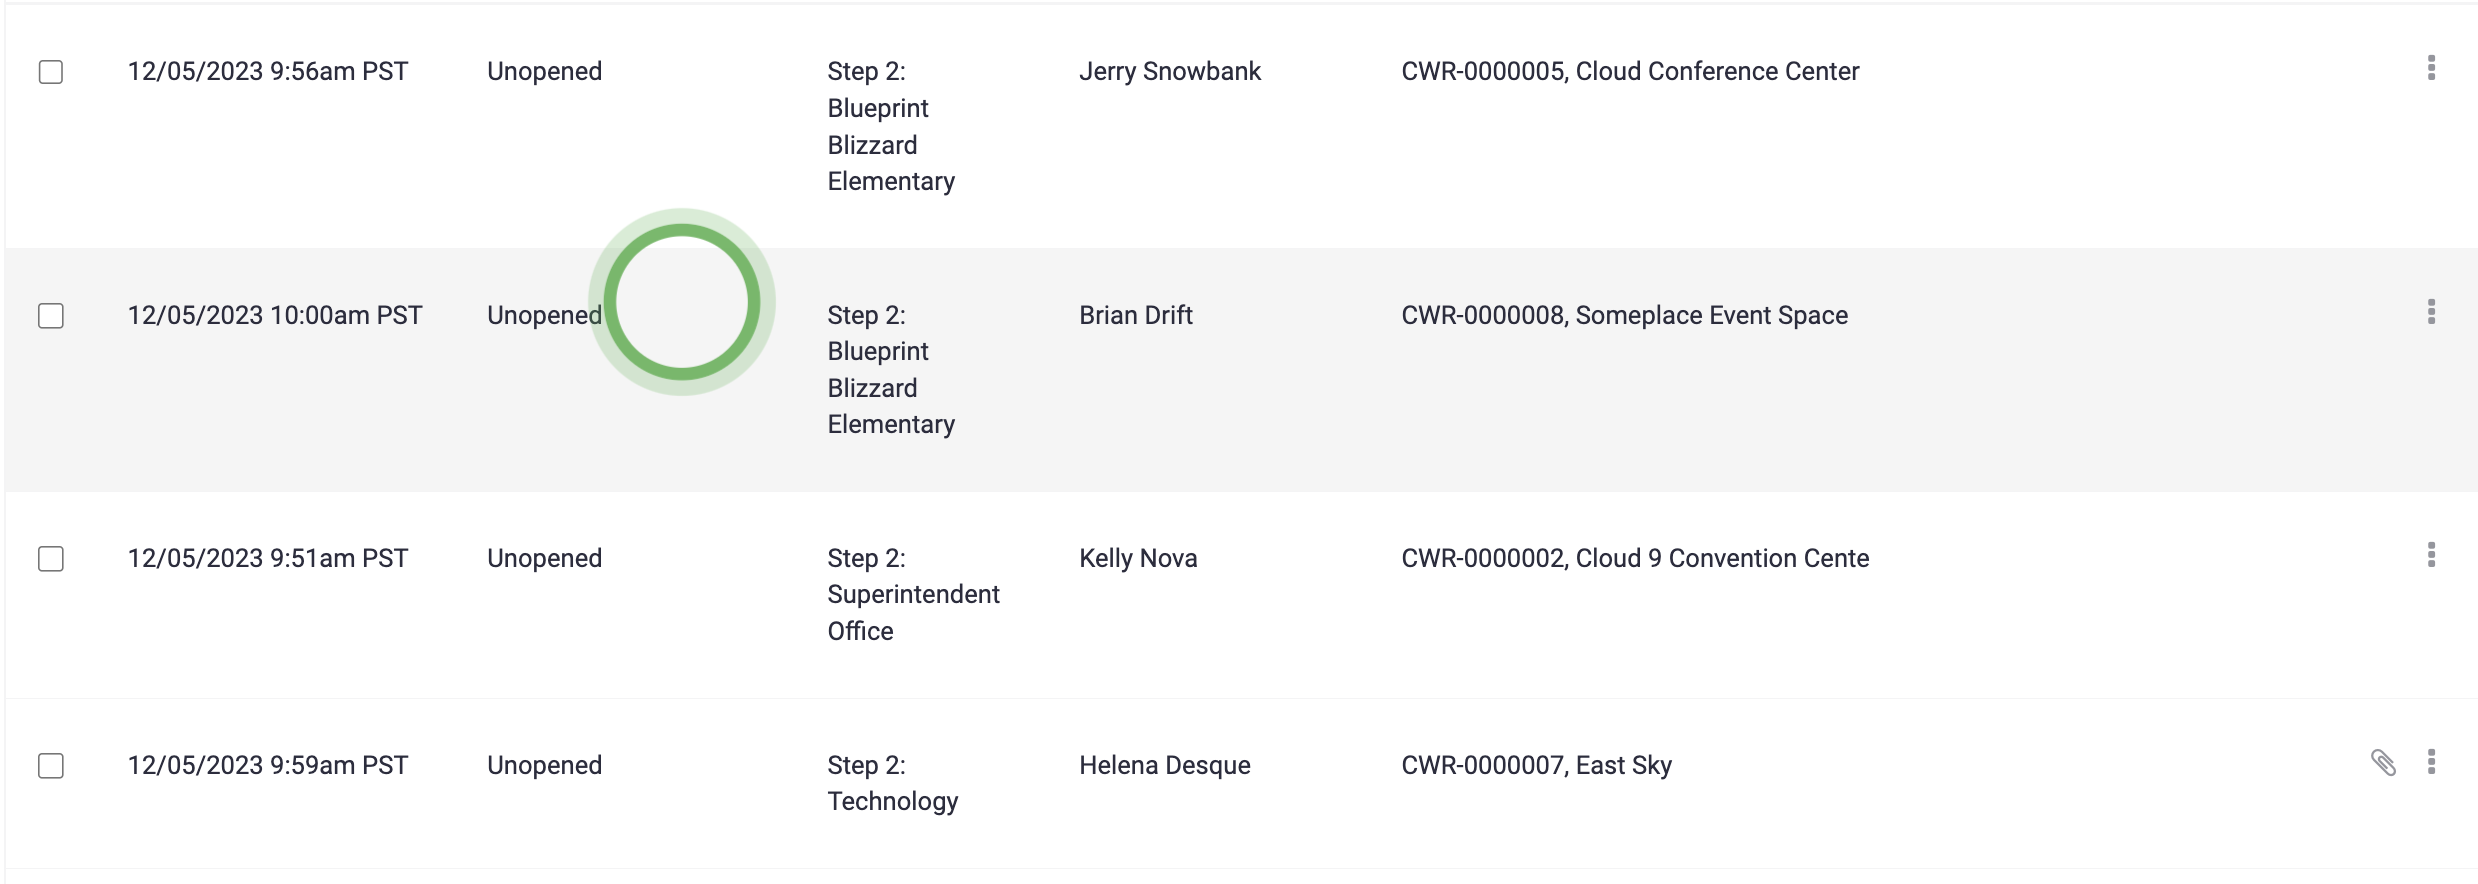2478x884 pixels.
Task: Tick the checkbox for the 10:00am row
Action: (51, 316)
